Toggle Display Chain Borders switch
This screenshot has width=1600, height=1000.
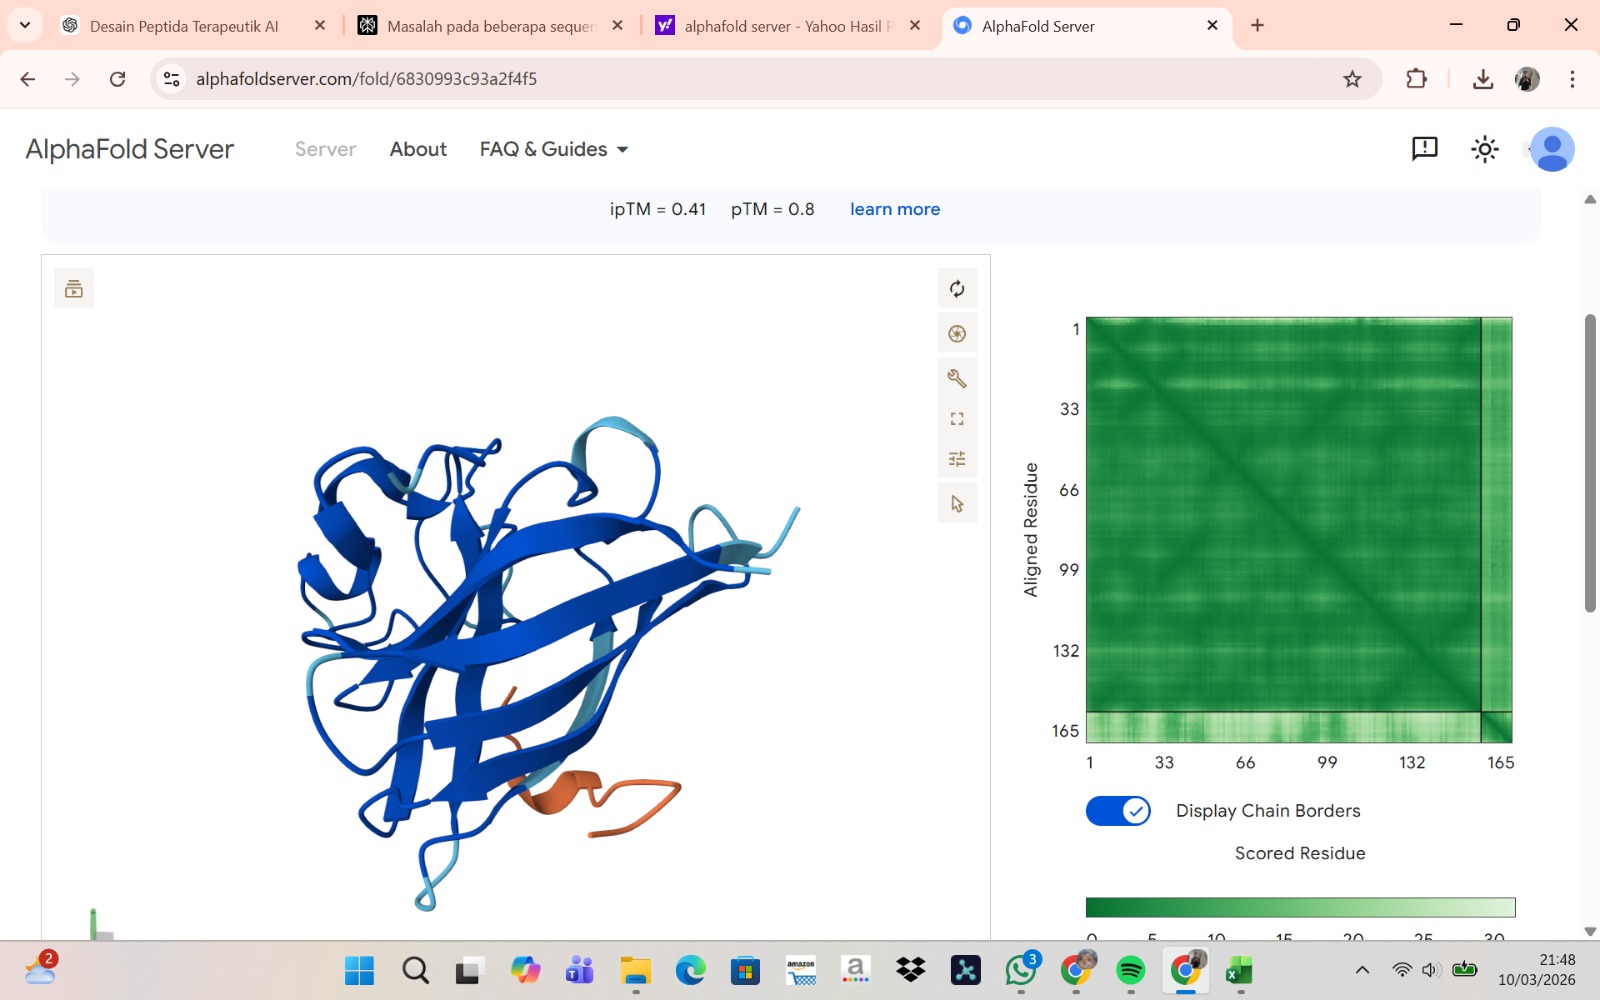click(1118, 811)
